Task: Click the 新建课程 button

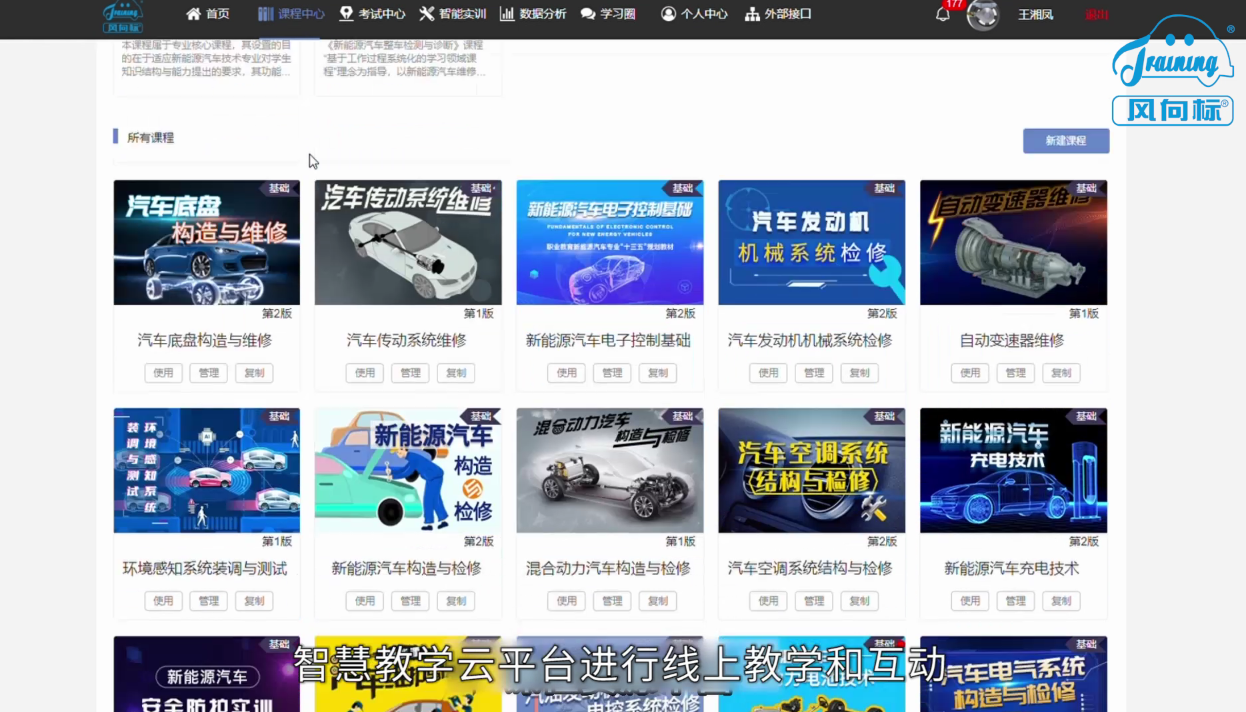Action: 1065,141
